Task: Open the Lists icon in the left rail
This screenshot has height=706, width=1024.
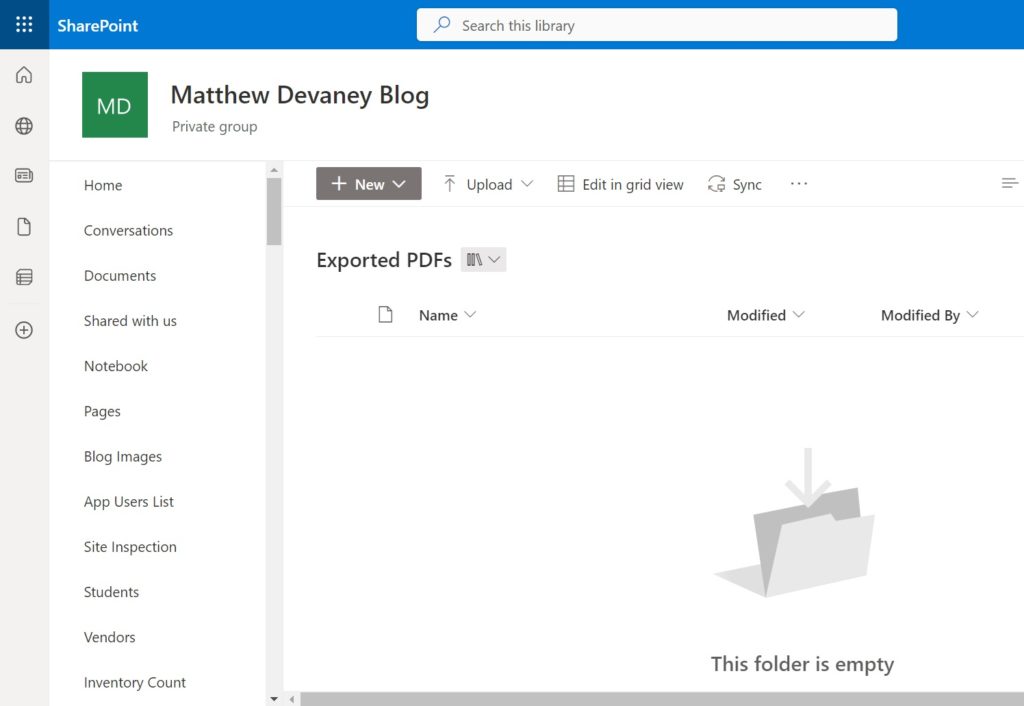Action: point(23,277)
